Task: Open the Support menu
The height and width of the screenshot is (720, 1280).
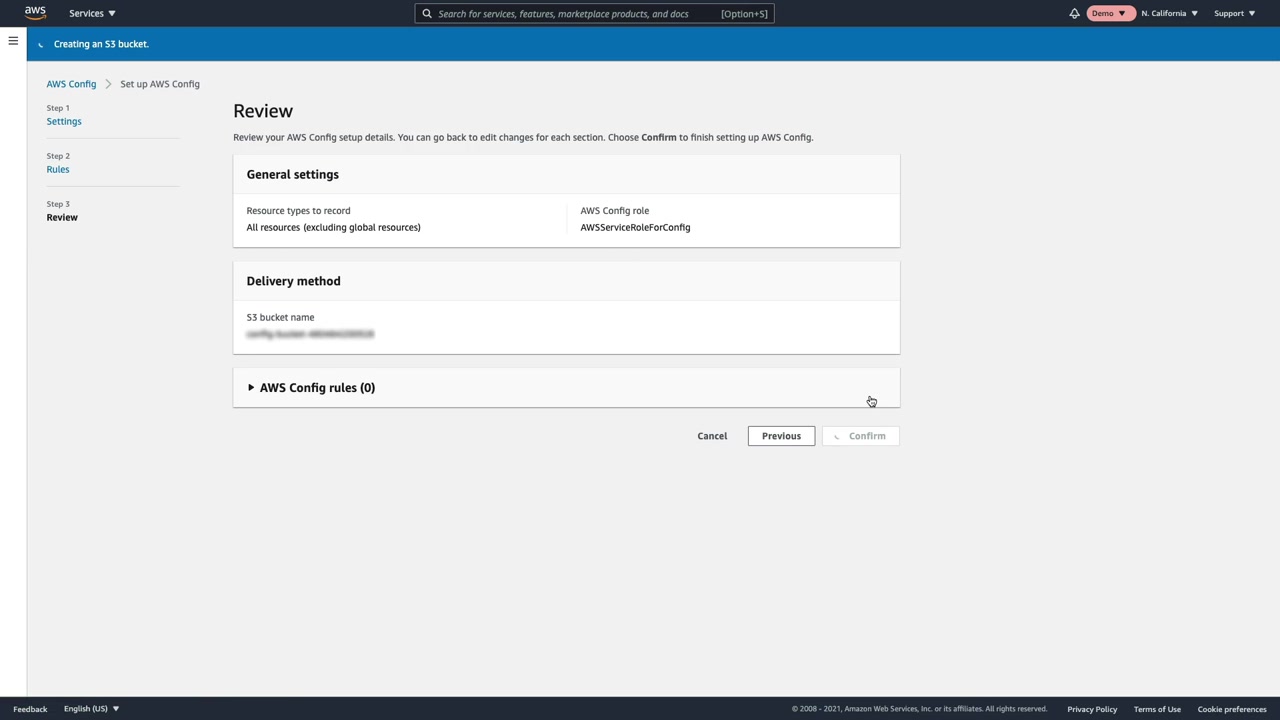Action: tap(1234, 13)
